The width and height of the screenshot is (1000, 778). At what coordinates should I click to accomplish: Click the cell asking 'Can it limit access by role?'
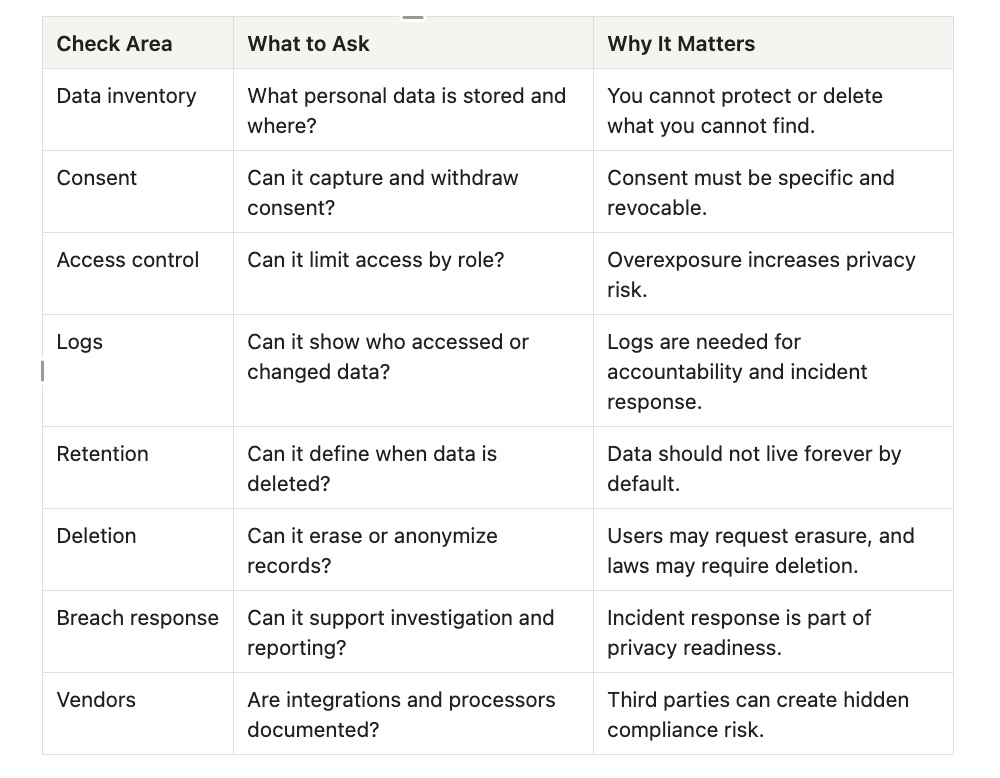pos(413,274)
